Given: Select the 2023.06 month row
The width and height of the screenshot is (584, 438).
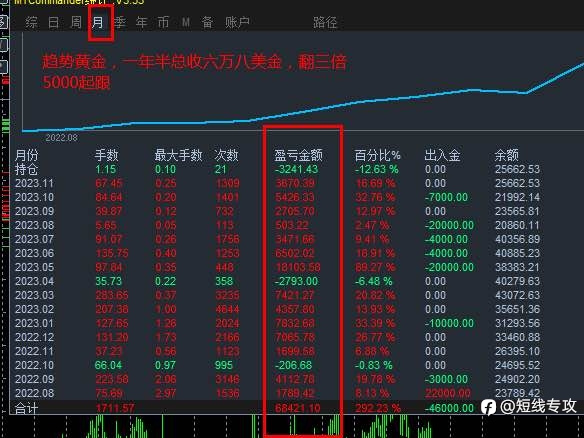Looking at the screenshot, I should [277, 253].
